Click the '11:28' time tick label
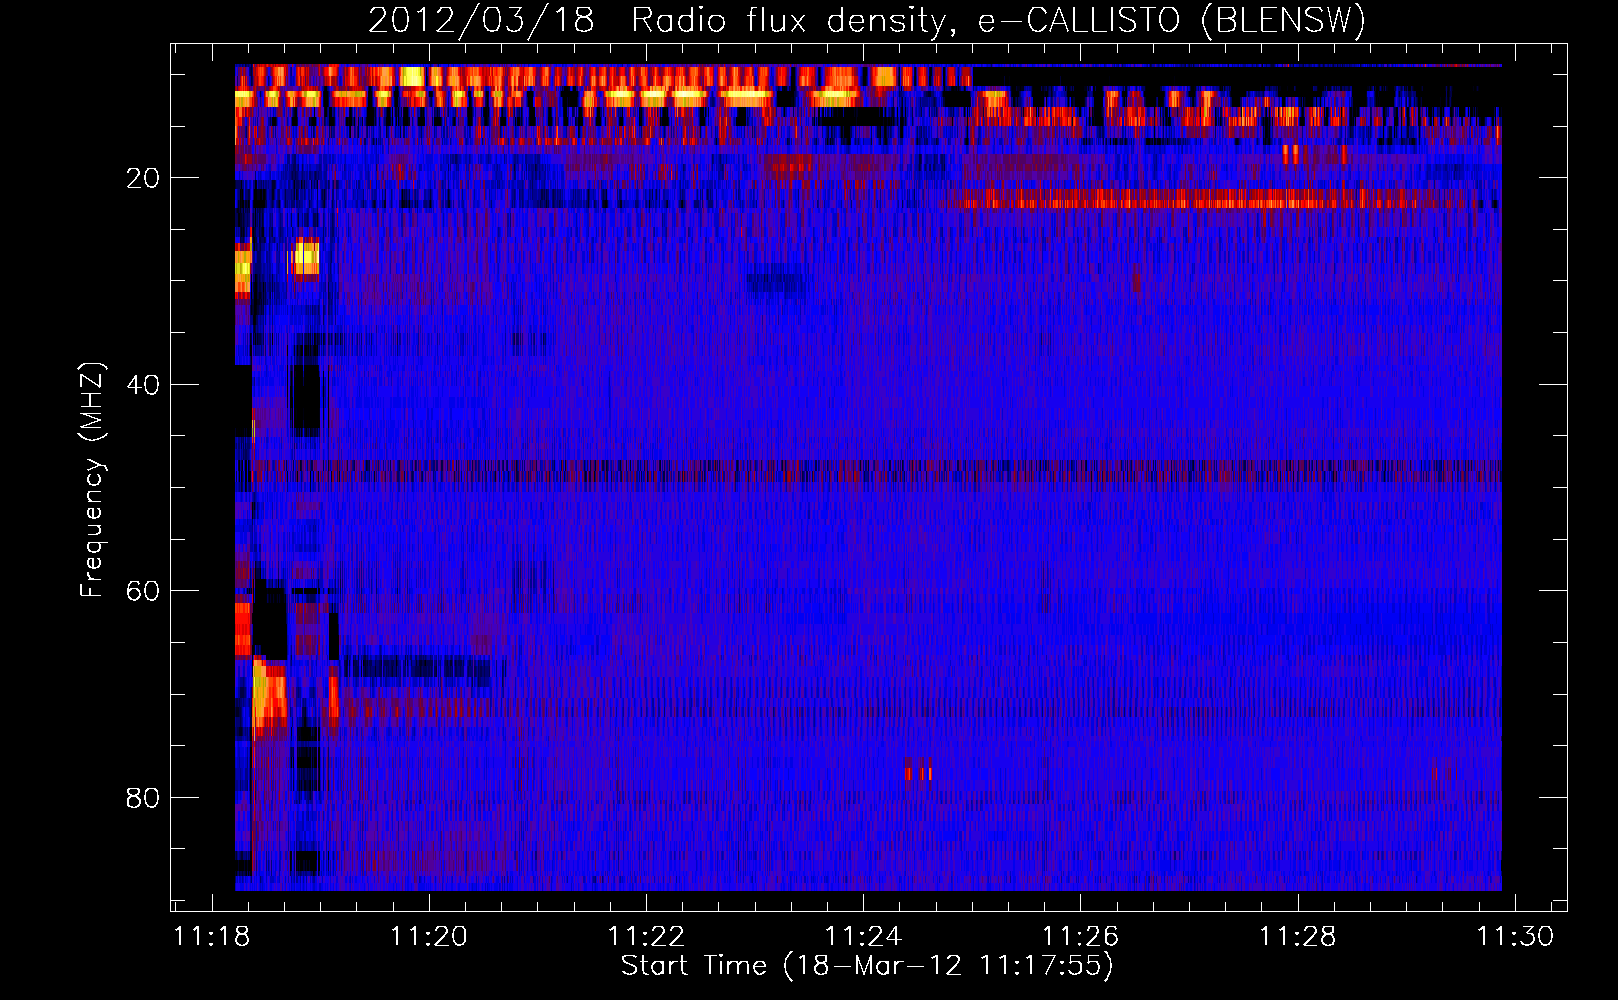This screenshot has width=1618, height=1000. point(1297,936)
